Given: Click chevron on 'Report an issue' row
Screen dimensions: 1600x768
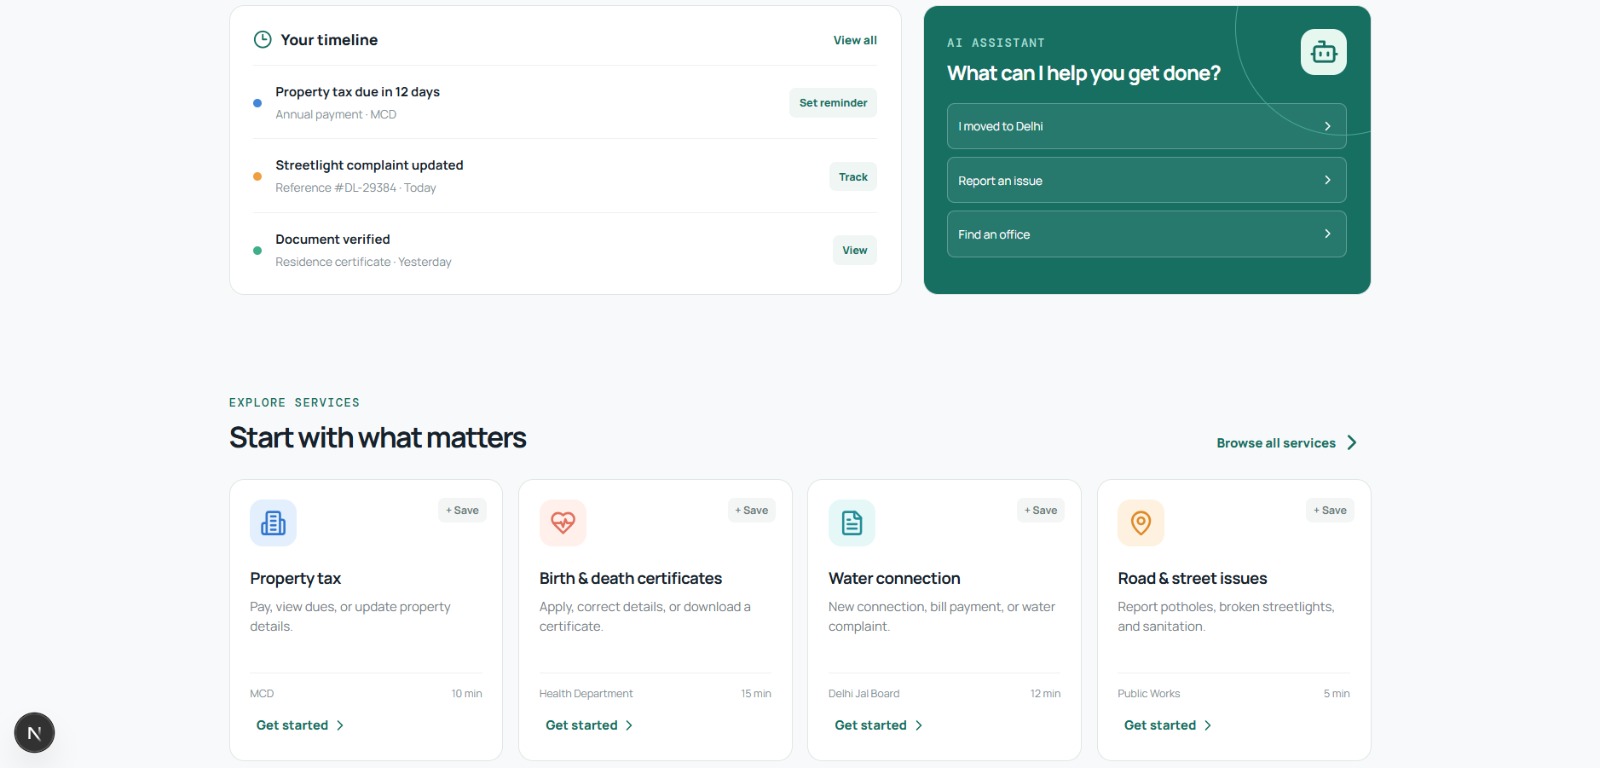Looking at the screenshot, I should click(1327, 180).
